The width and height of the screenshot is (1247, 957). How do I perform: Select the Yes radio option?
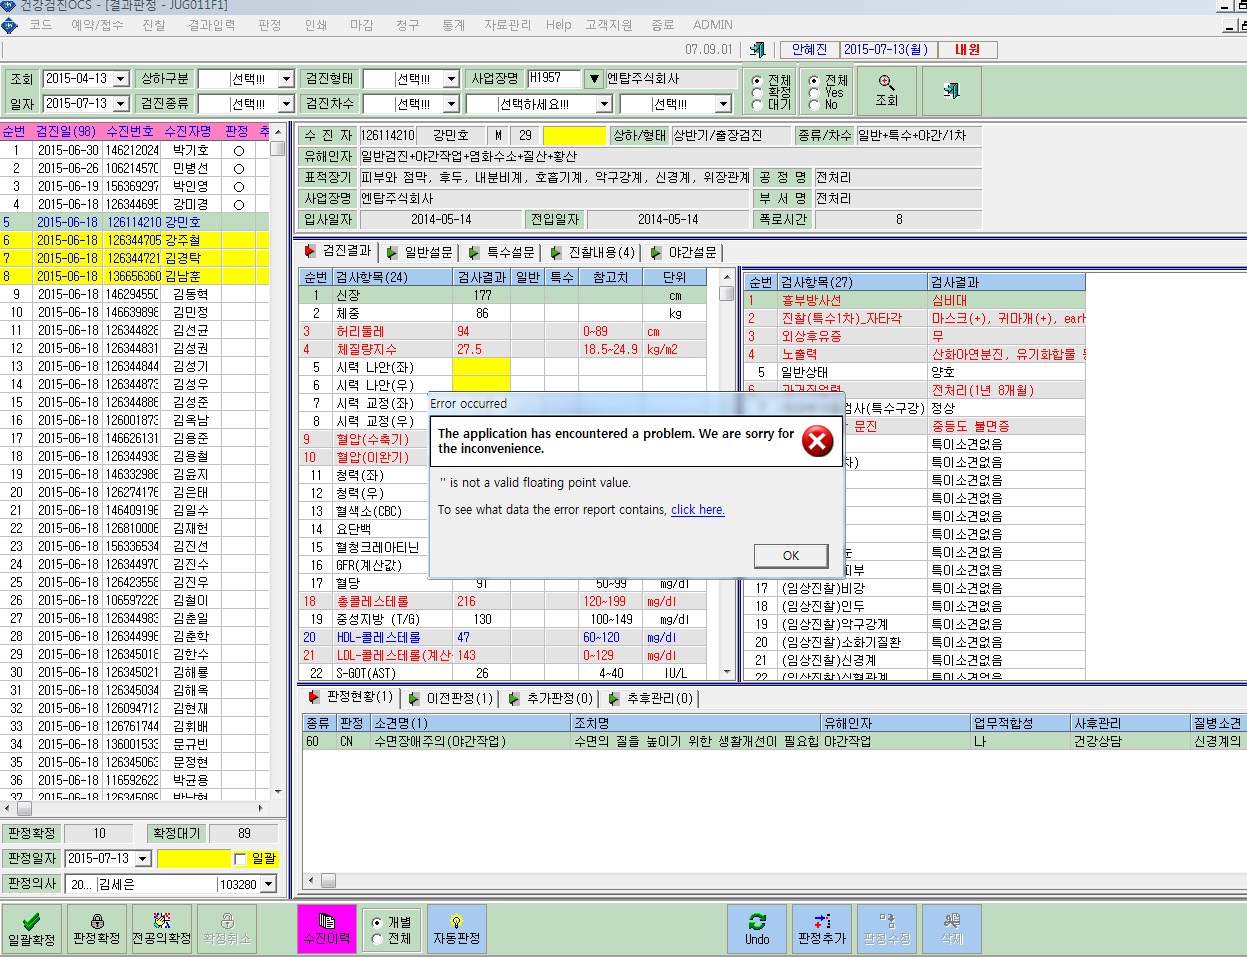(x=814, y=92)
